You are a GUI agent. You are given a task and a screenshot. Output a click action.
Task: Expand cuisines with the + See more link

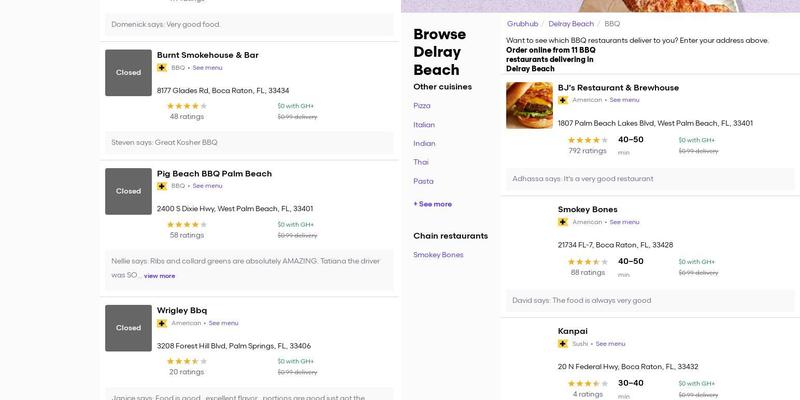tap(433, 204)
